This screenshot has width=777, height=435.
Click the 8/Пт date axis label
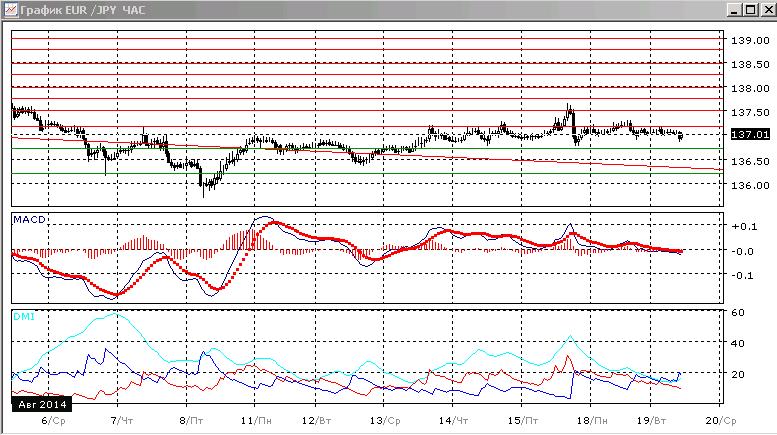click(x=191, y=421)
